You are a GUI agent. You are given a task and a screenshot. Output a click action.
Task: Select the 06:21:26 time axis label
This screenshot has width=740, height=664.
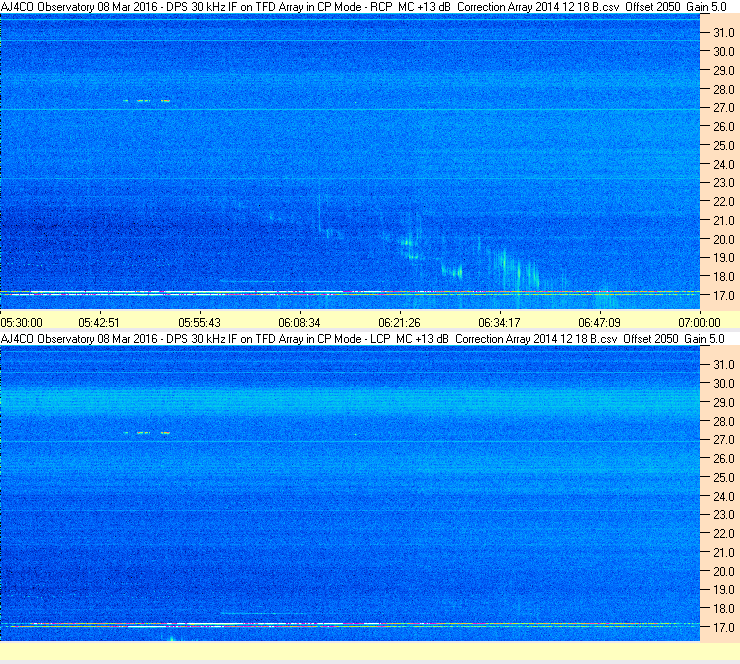coord(399,323)
